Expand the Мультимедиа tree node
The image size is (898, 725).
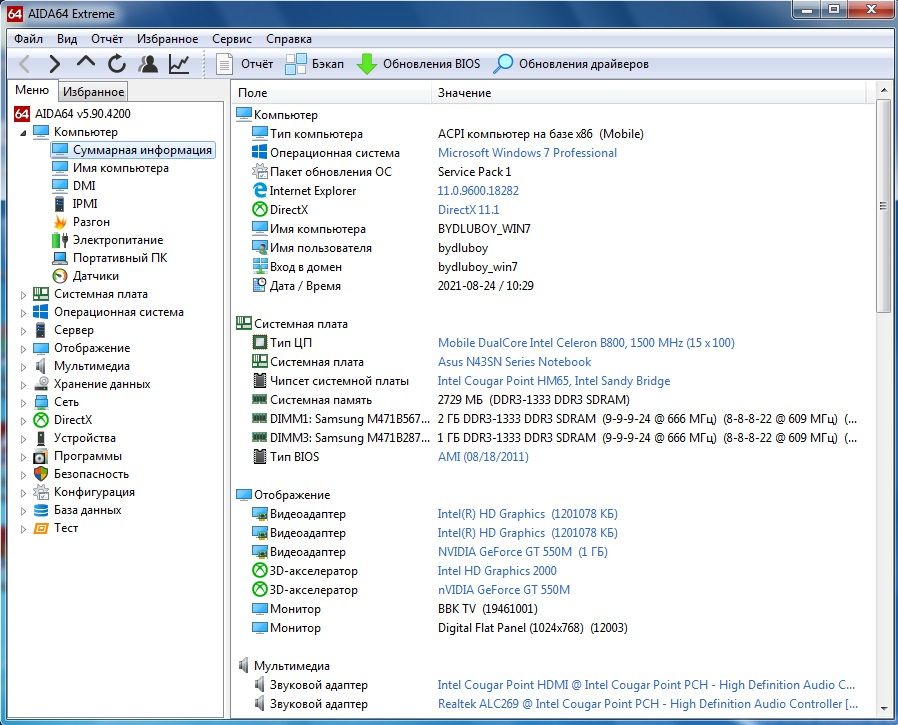pos(23,367)
